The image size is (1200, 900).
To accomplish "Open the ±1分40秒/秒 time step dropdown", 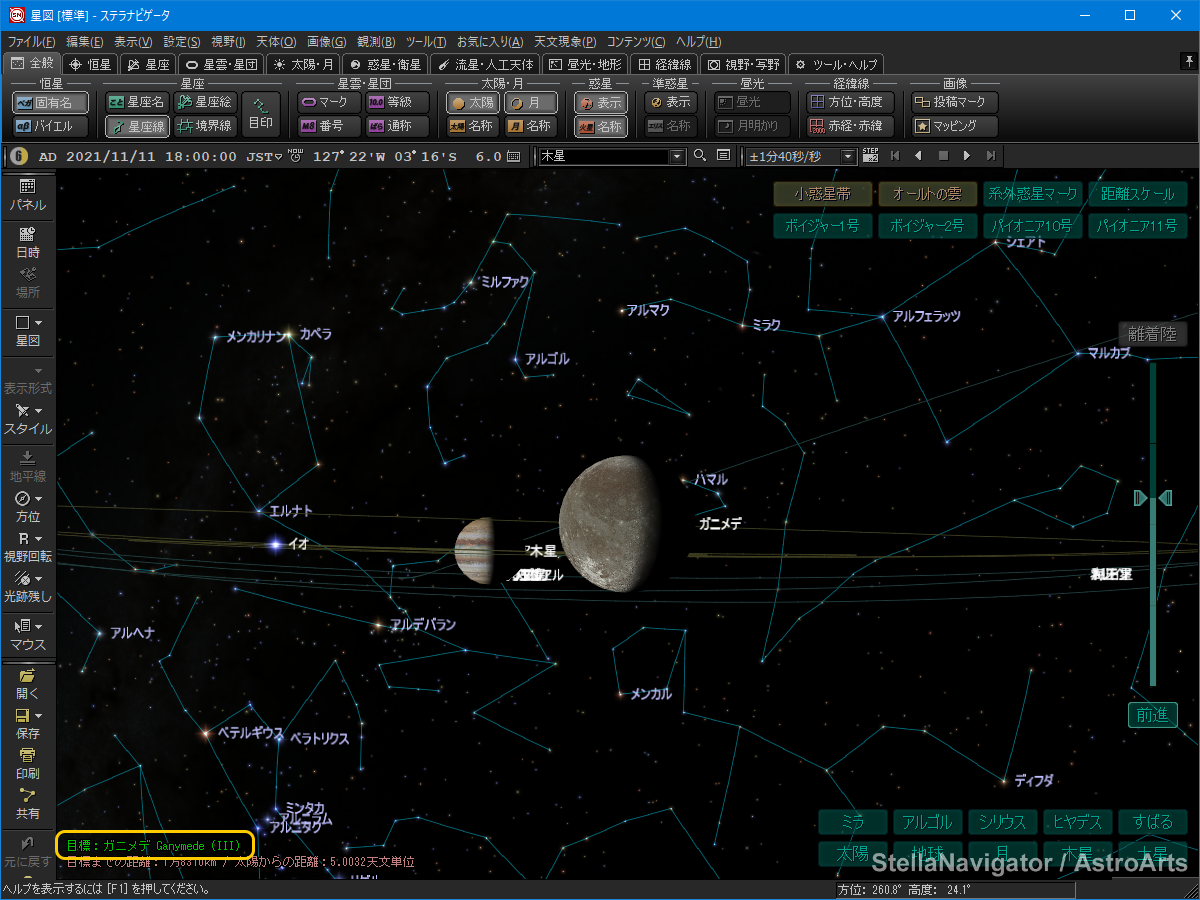I will pos(849,157).
